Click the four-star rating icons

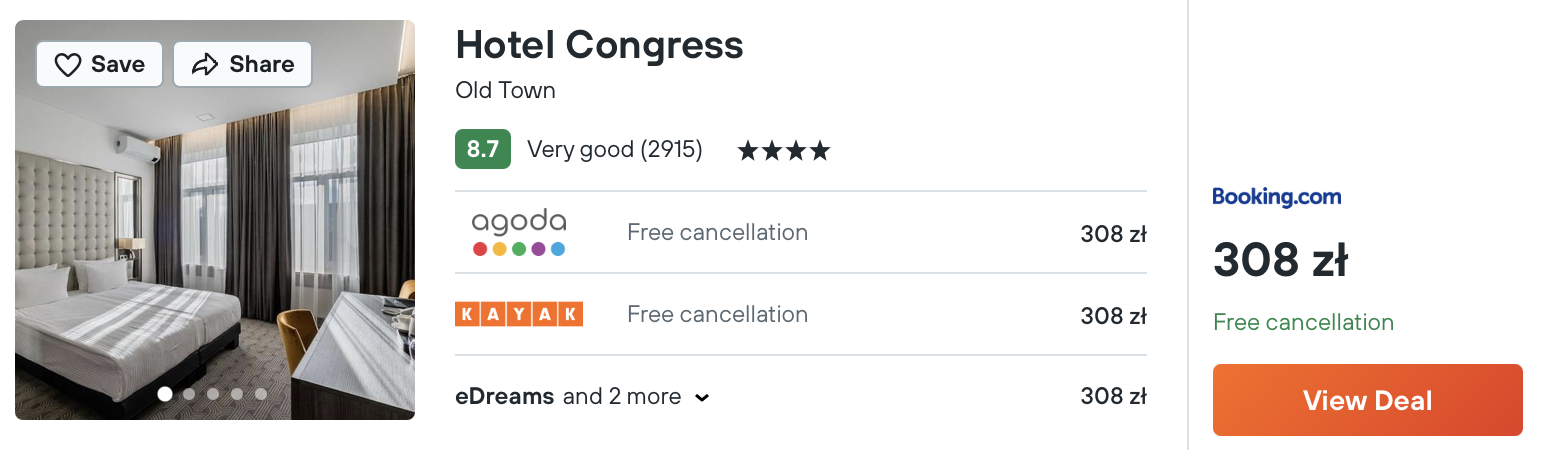(784, 151)
